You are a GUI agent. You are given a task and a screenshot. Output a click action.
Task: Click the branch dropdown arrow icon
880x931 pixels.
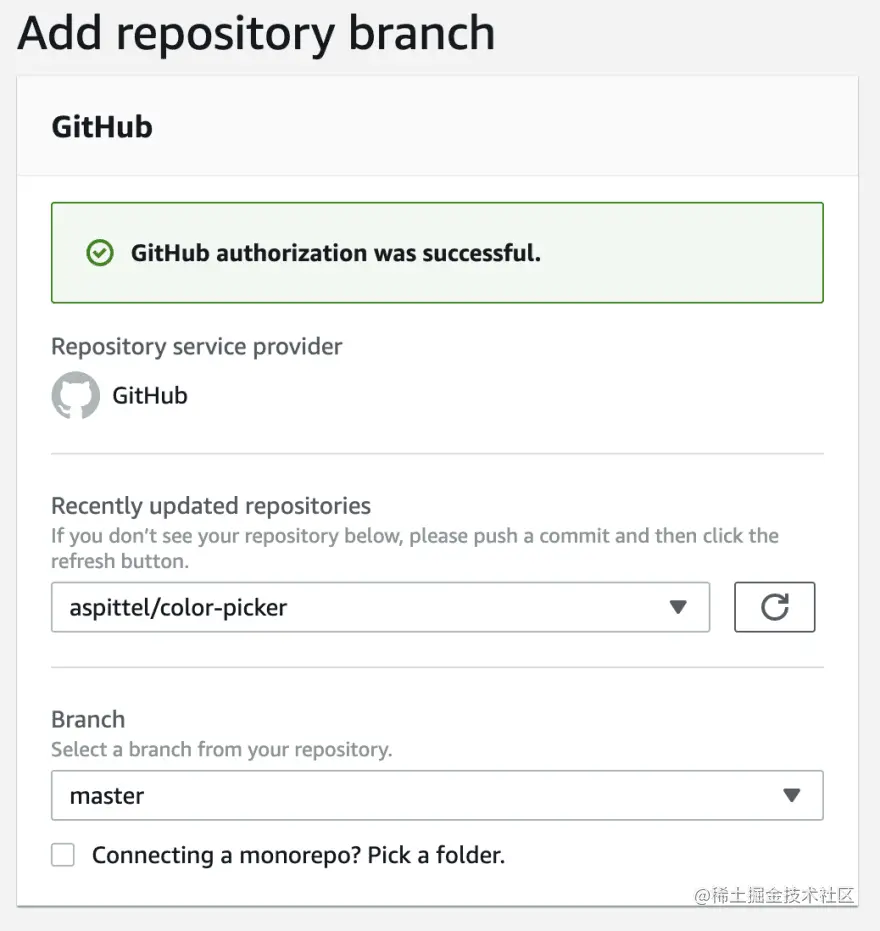(x=792, y=795)
